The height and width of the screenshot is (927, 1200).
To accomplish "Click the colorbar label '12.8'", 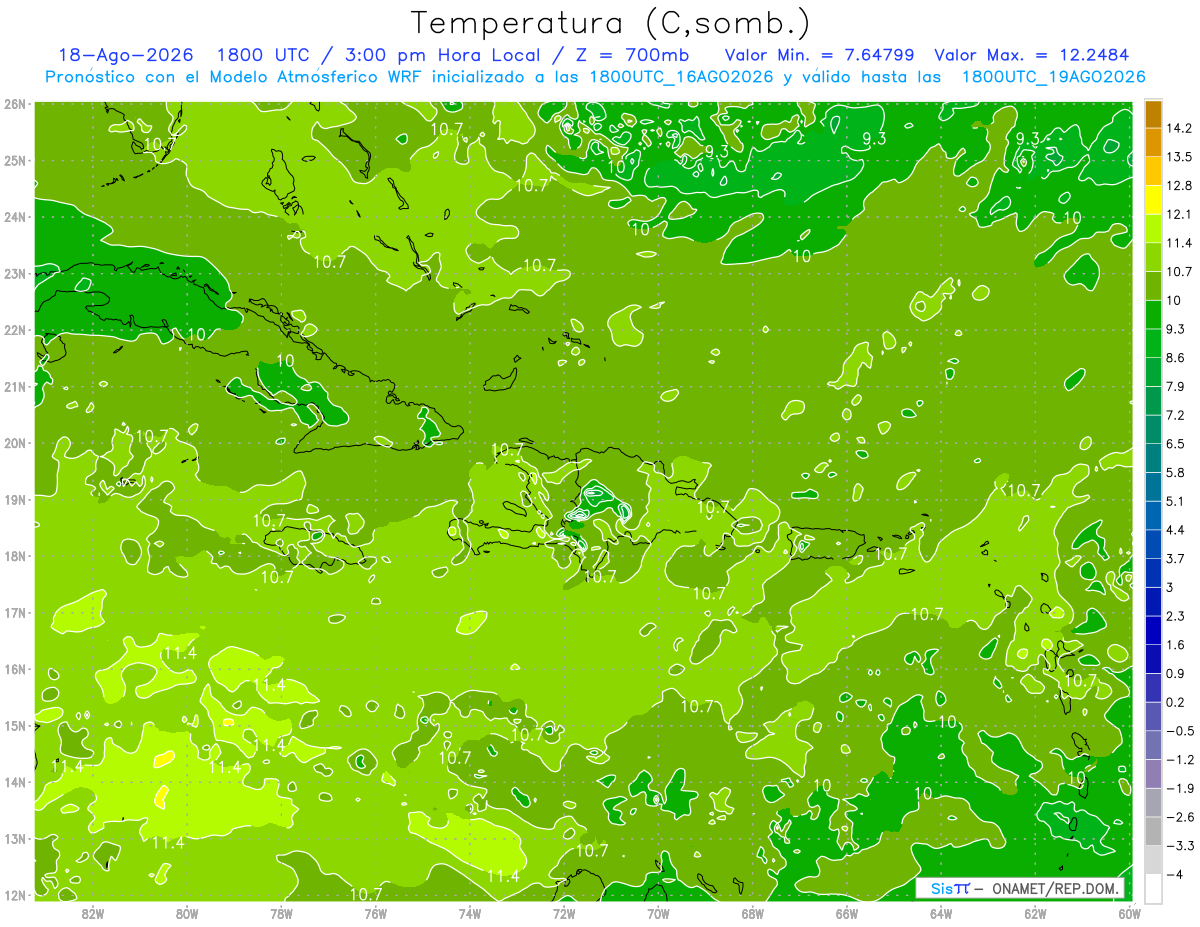I will 1178,186.
